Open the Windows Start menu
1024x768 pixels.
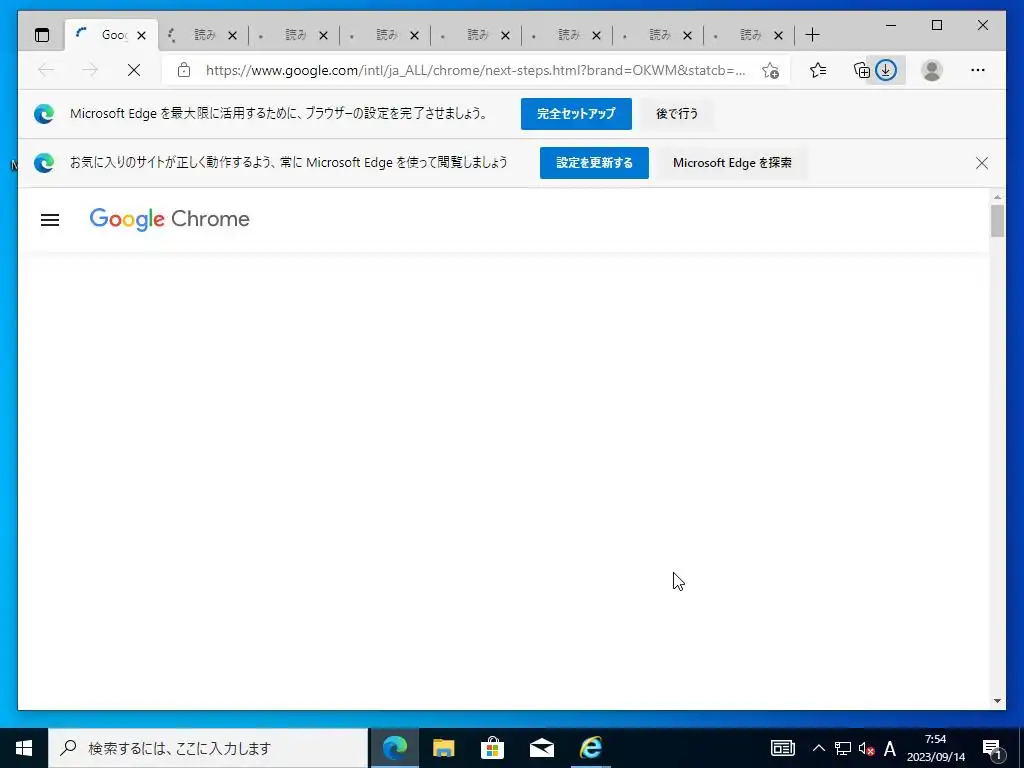coord(24,748)
